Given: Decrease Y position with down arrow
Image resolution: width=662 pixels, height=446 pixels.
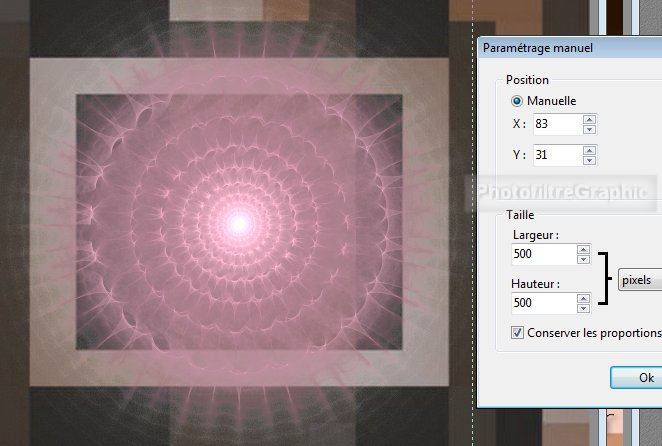Looking at the screenshot, I should click(x=590, y=160).
